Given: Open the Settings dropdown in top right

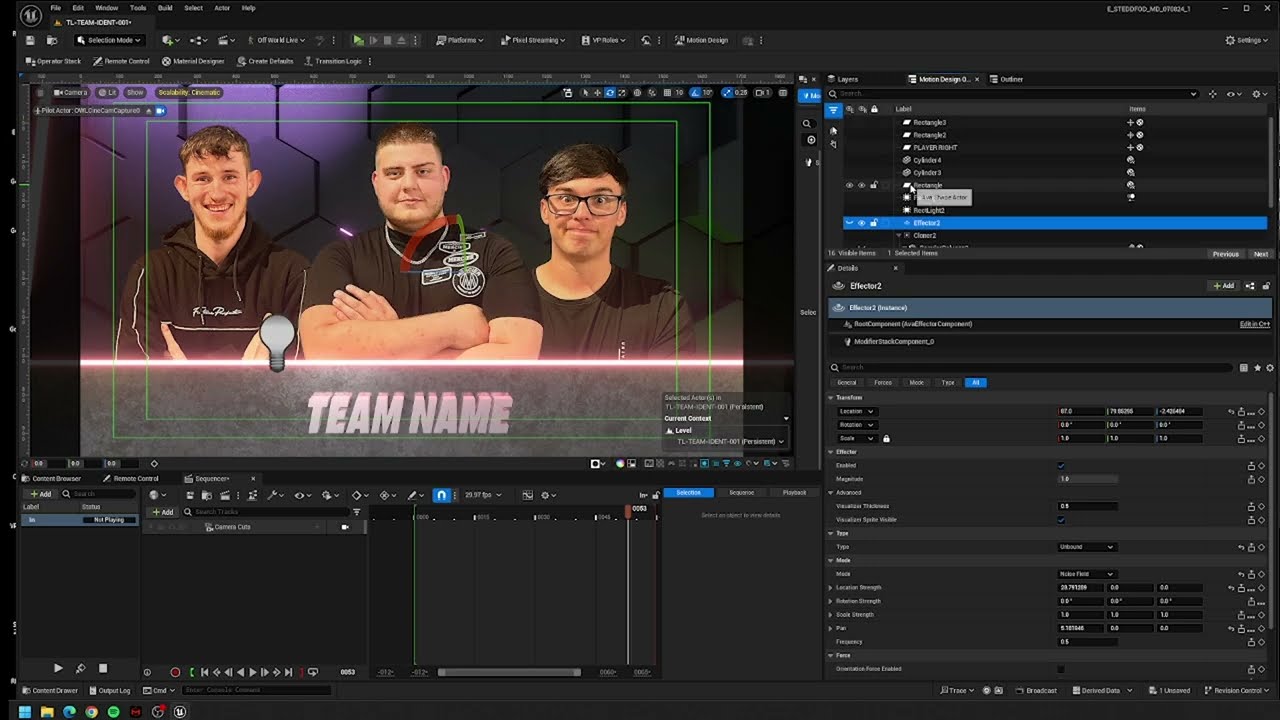Looking at the screenshot, I should point(1247,40).
